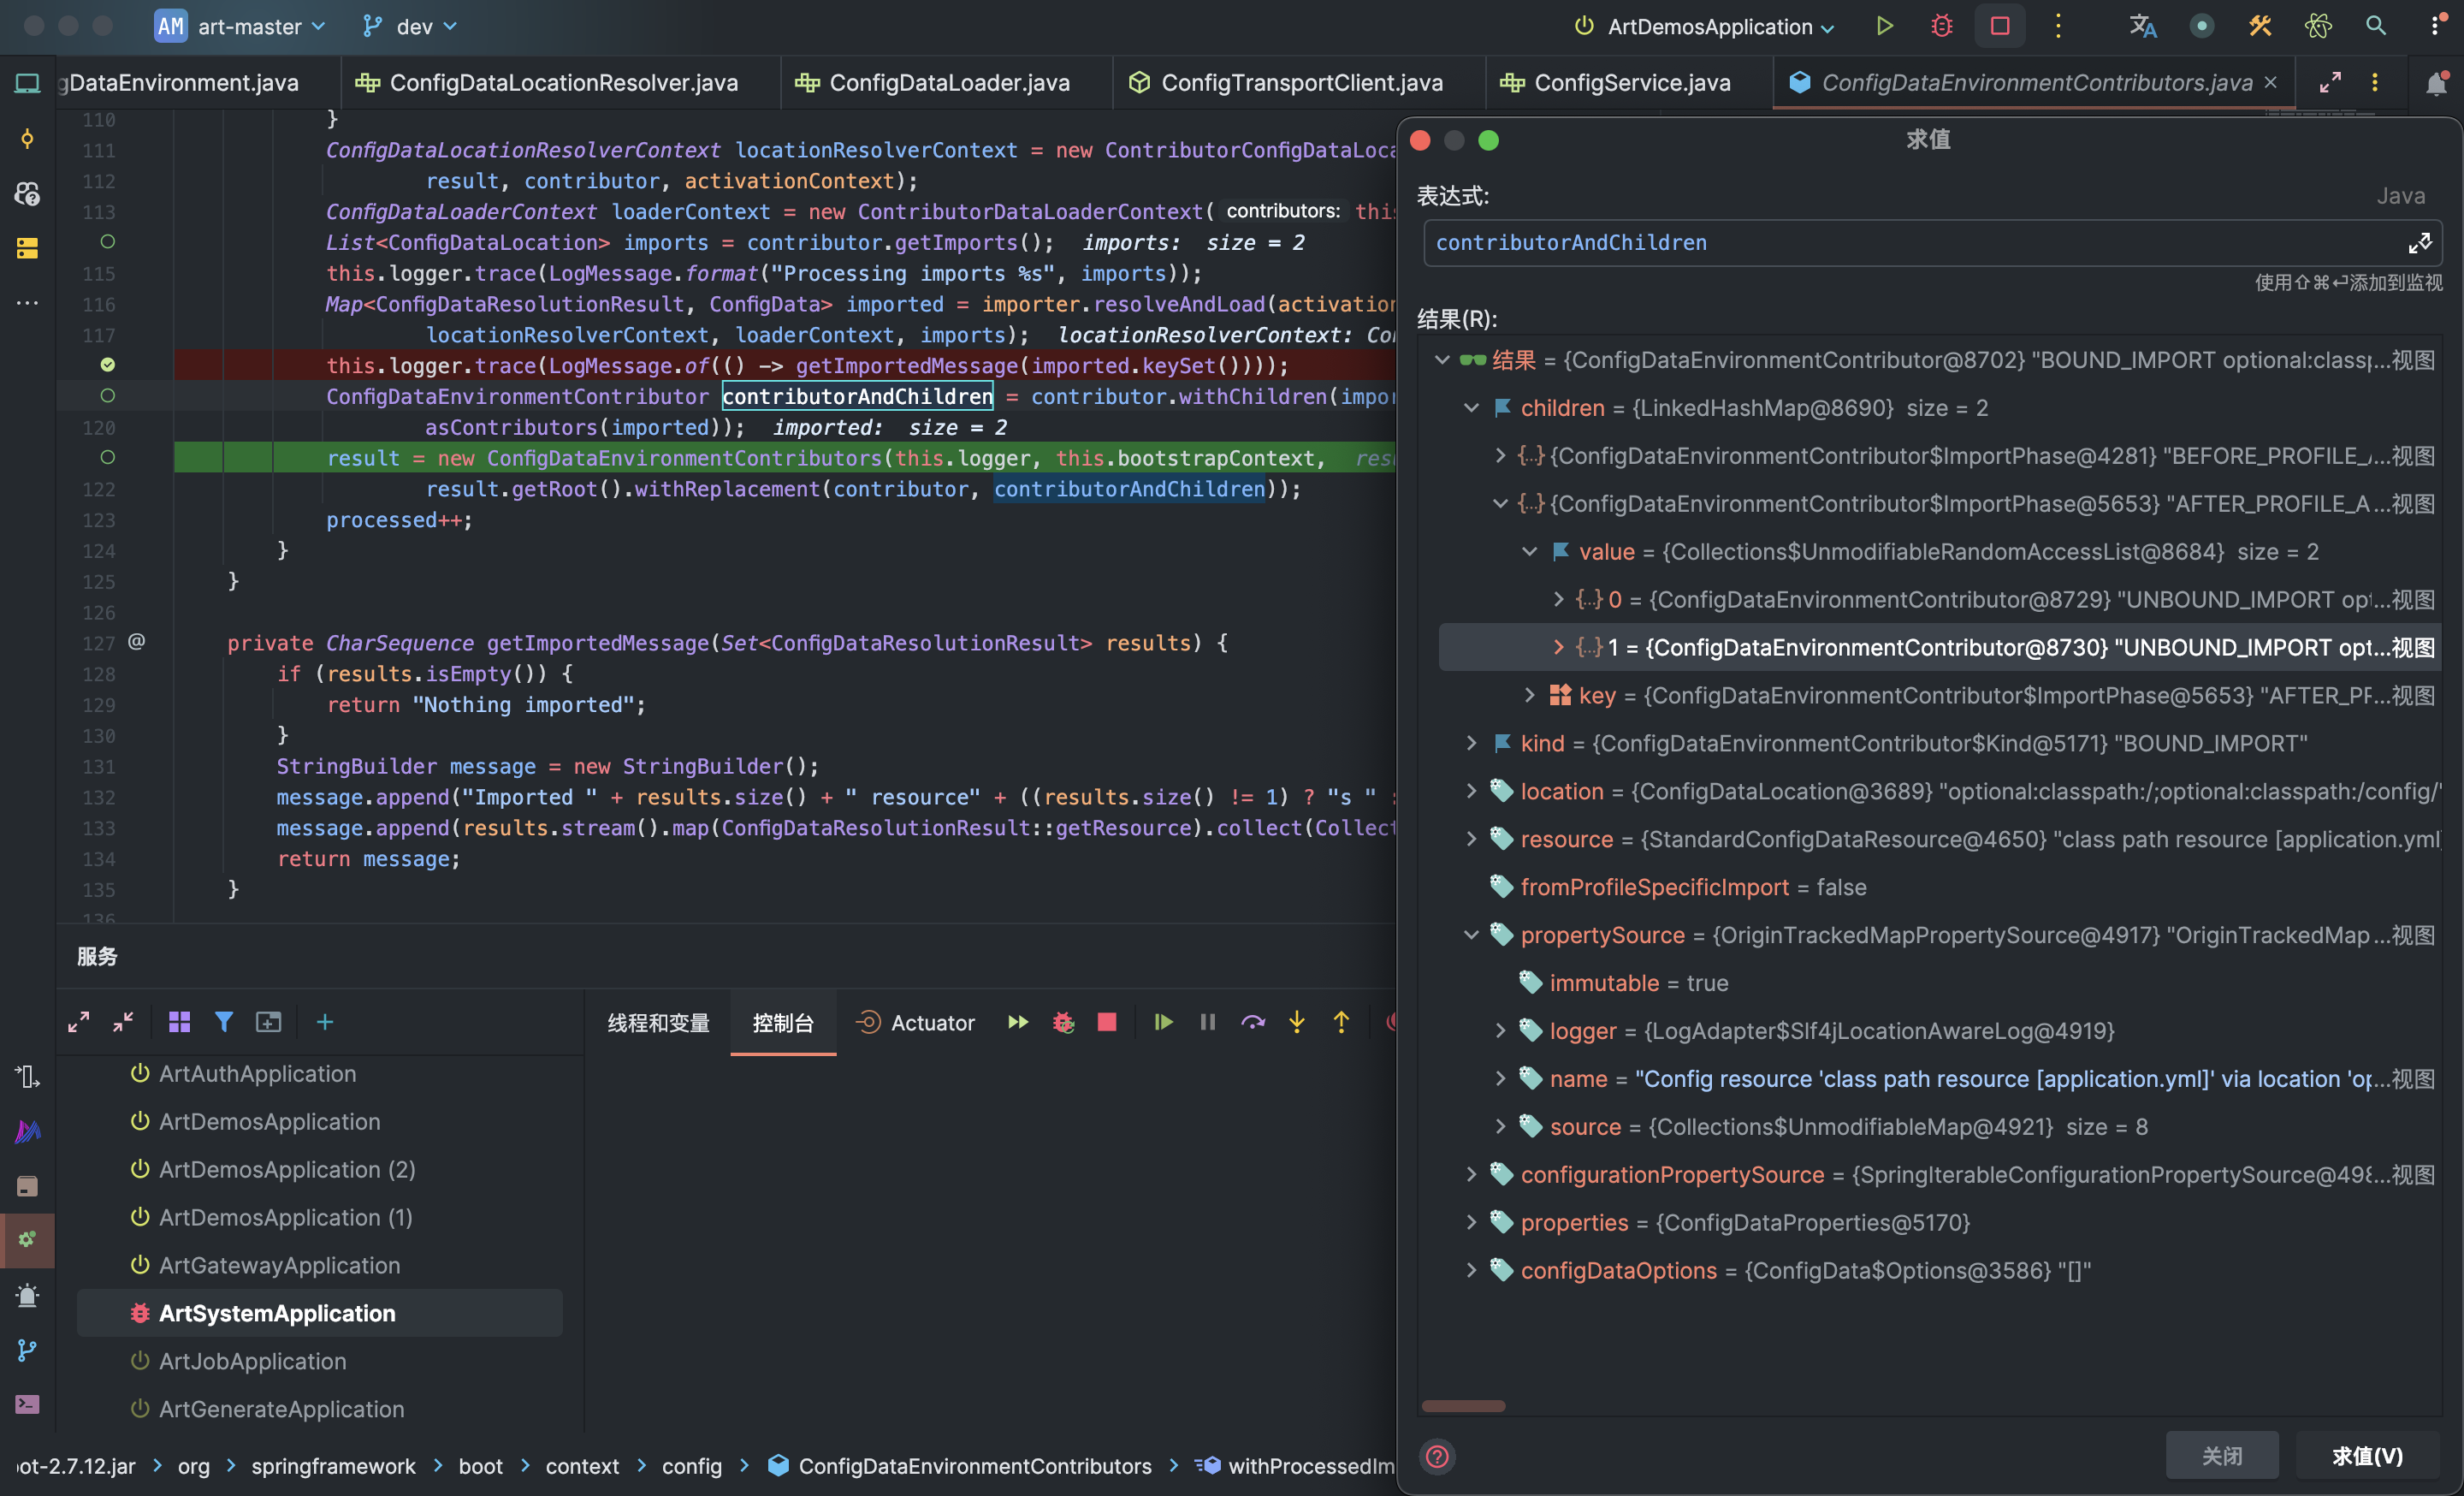2464x1496 pixels.
Task: Click the filter icon in Services panel
Action: click(224, 1022)
